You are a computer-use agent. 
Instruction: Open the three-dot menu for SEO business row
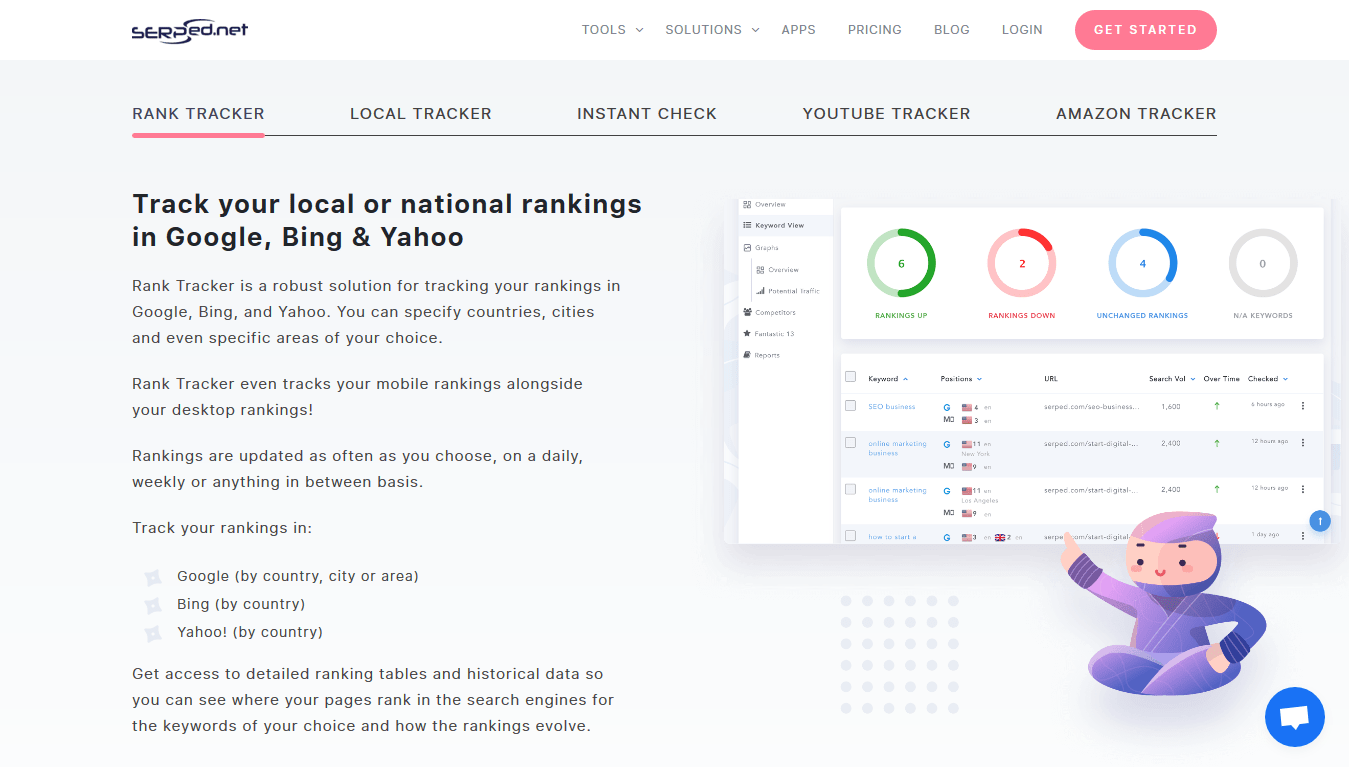pos(1302,406)
